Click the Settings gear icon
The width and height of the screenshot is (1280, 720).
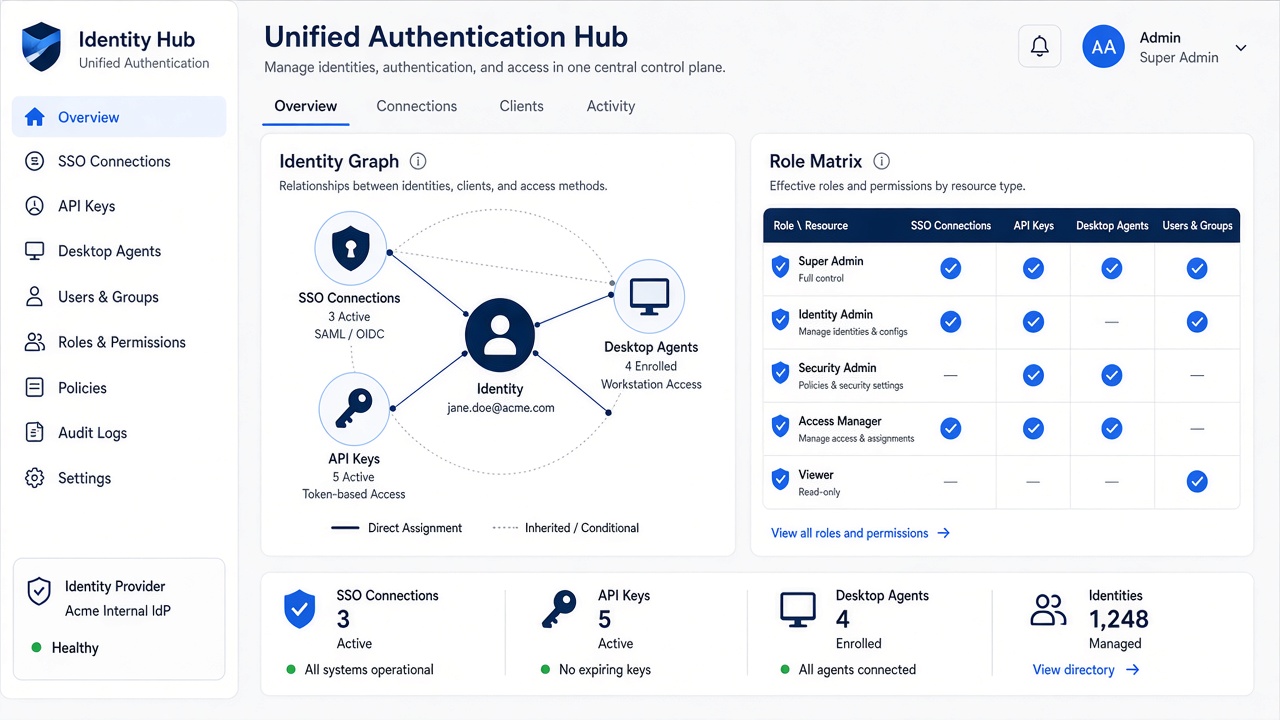coord(35,478)
